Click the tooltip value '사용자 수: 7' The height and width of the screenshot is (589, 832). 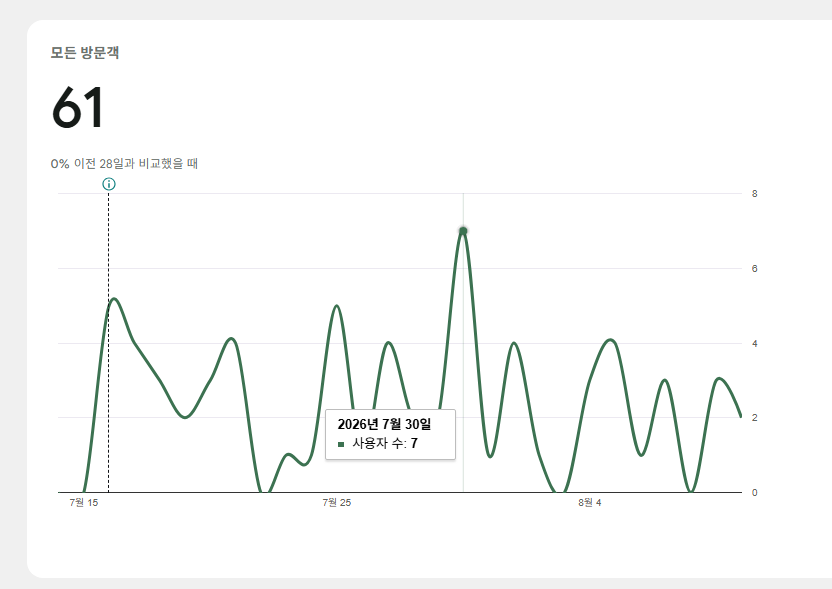385,443
